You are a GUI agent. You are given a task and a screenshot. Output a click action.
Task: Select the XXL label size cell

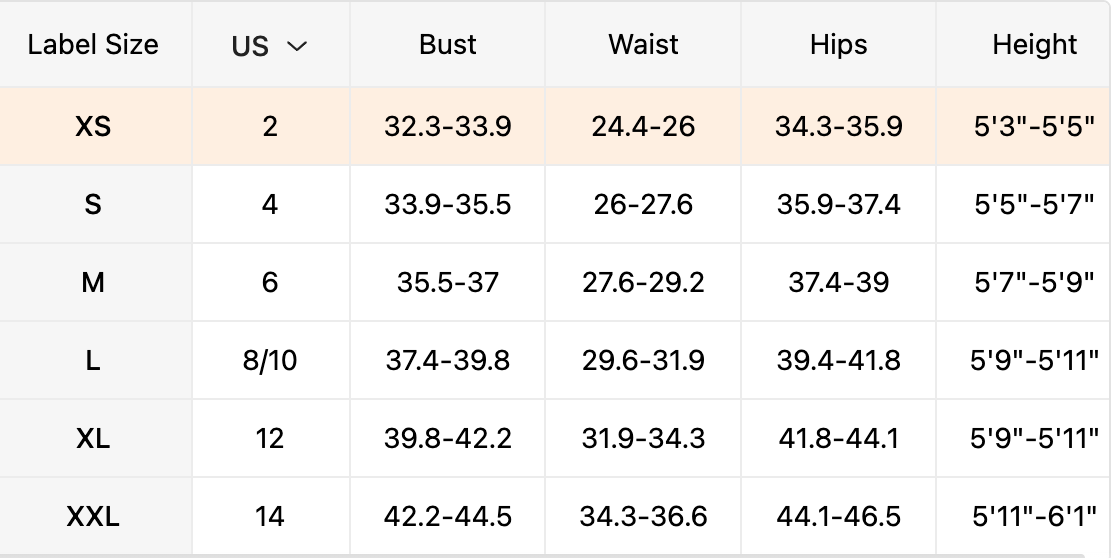click(x=95, y=516)
